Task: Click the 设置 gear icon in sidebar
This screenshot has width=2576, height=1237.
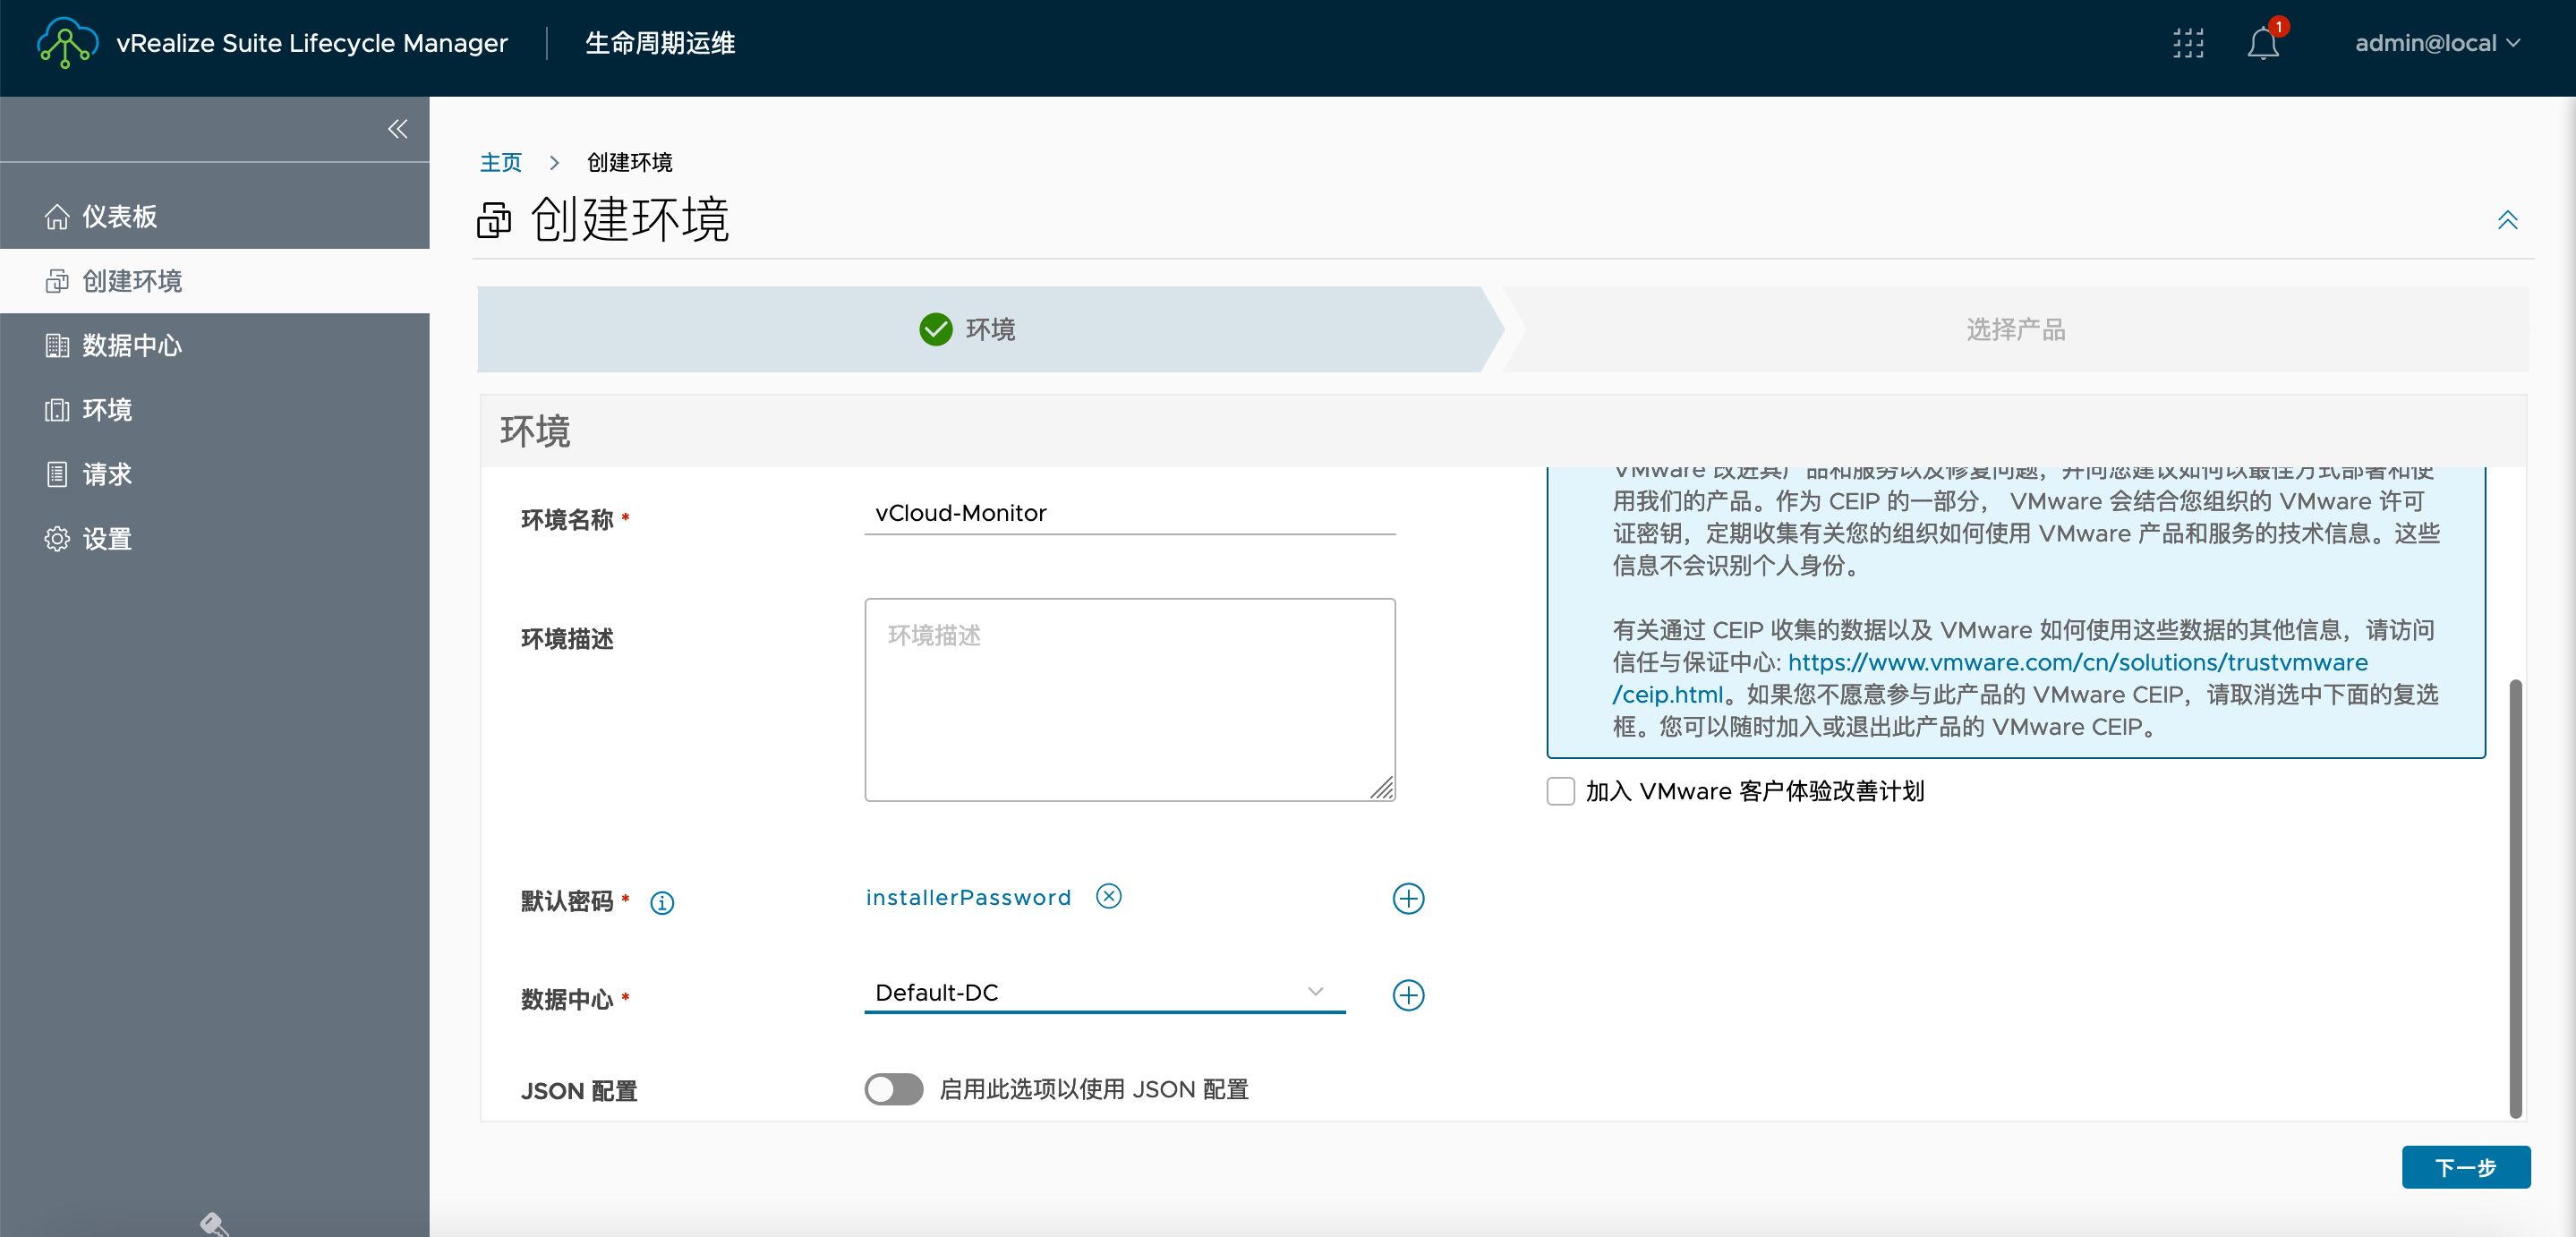Action: click(x=57, y=539)
